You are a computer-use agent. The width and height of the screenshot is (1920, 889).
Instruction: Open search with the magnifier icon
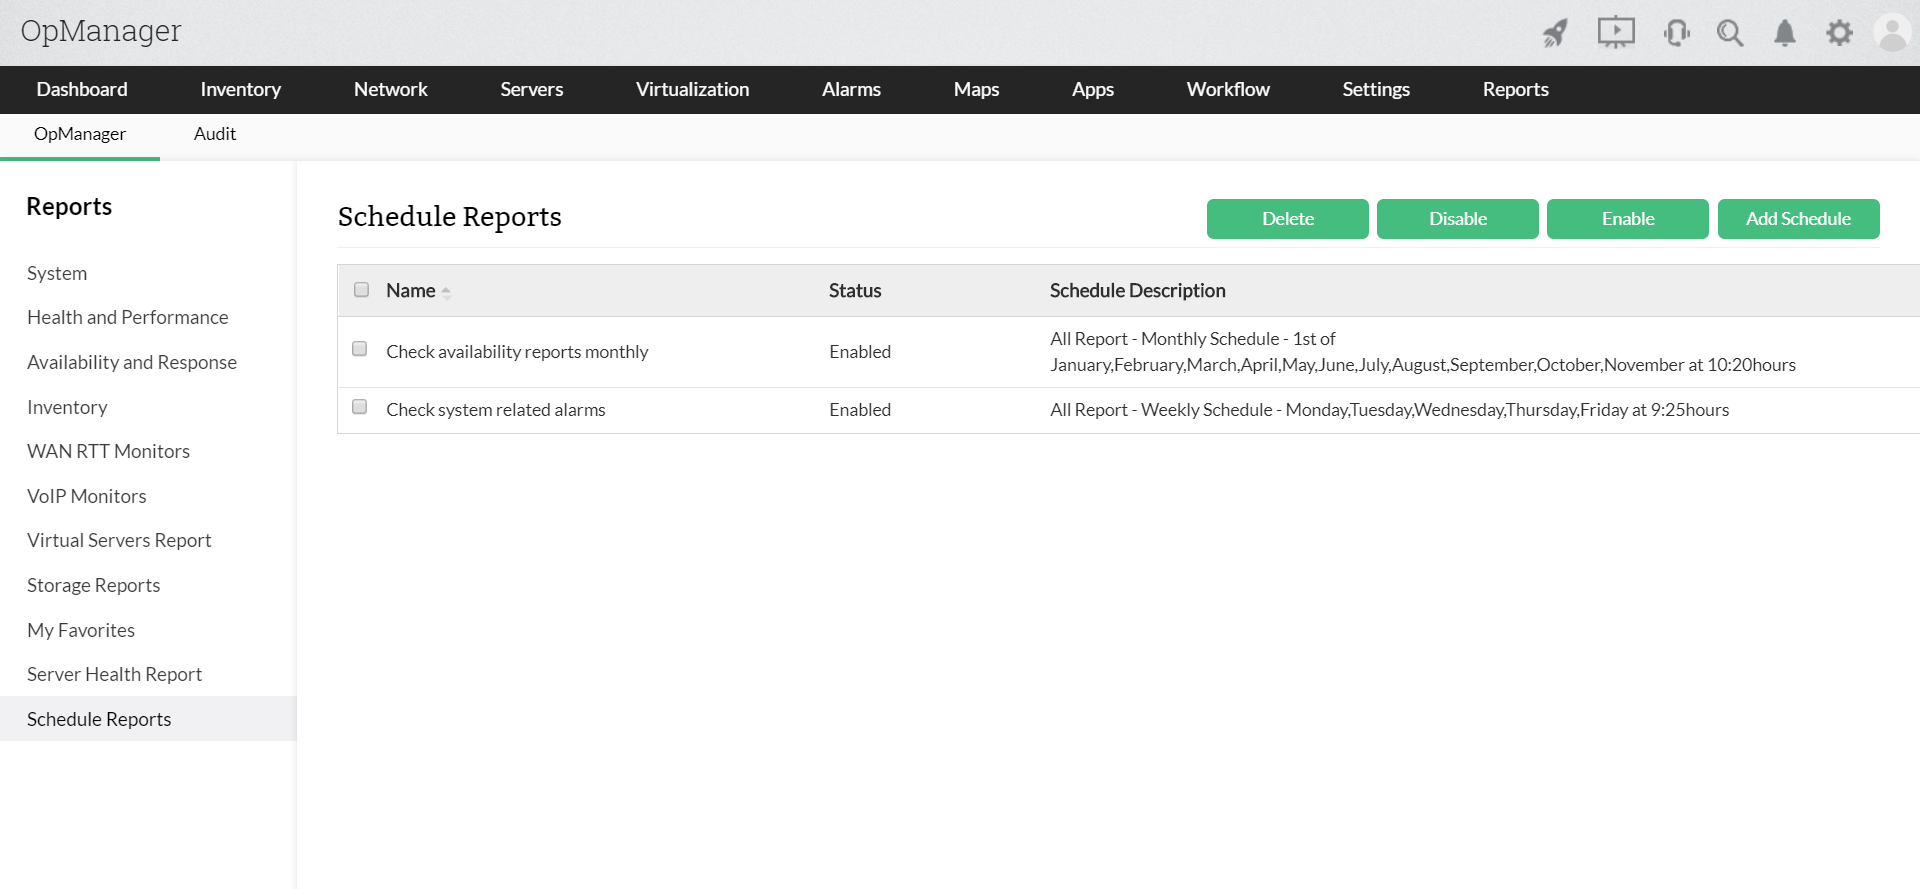[1730, 33]
